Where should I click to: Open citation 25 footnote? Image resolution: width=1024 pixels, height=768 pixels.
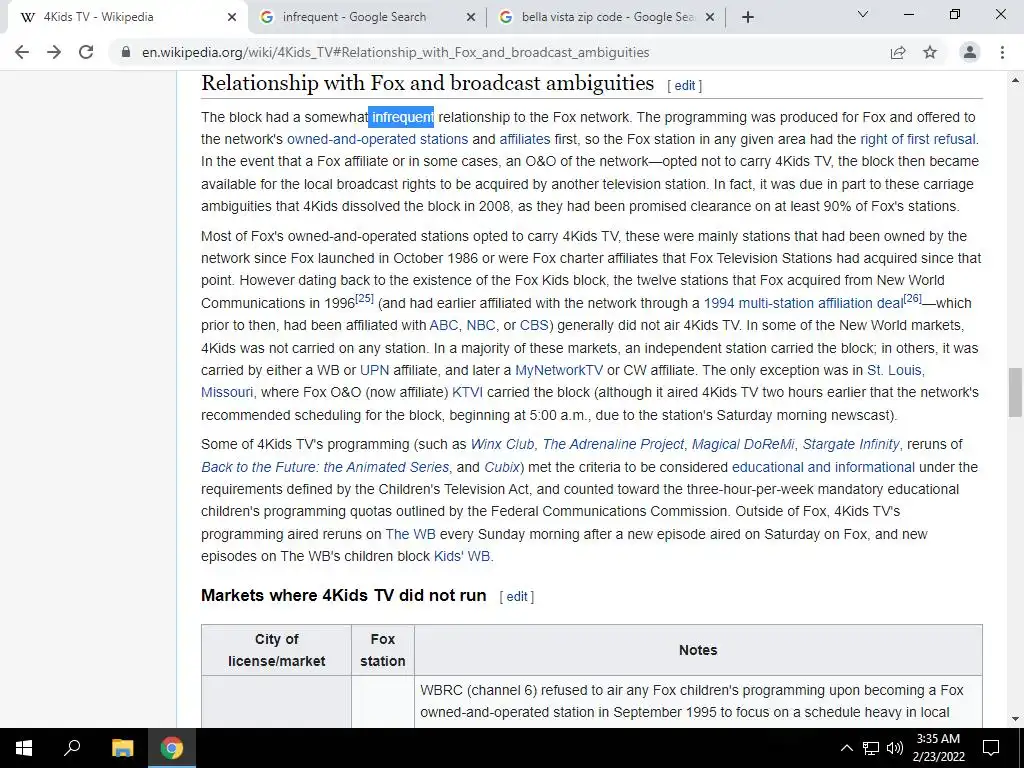click(364, 298)
